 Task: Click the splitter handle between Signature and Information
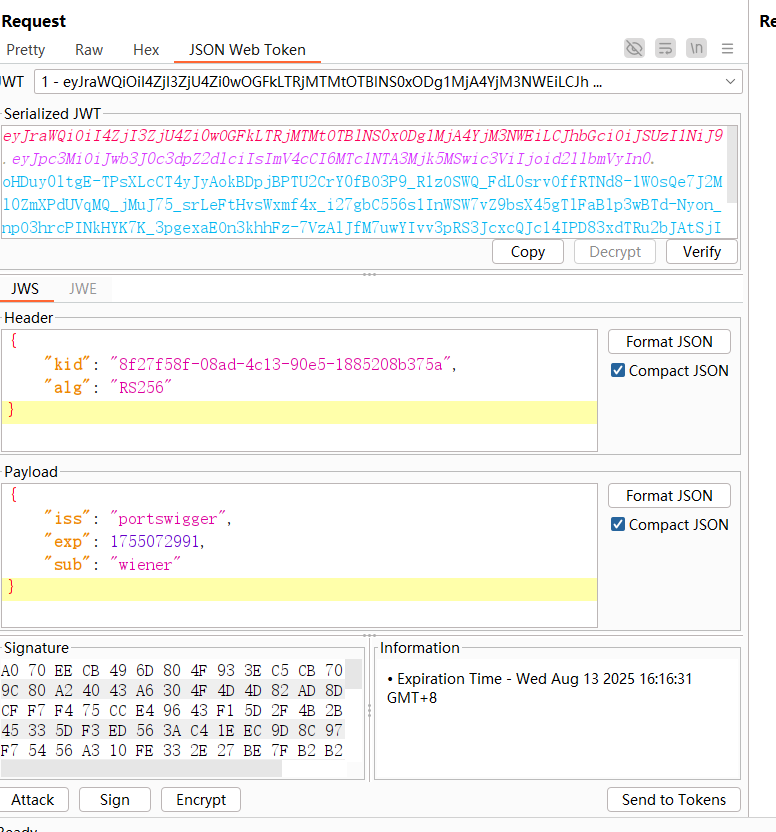click(x=369, y=711)
